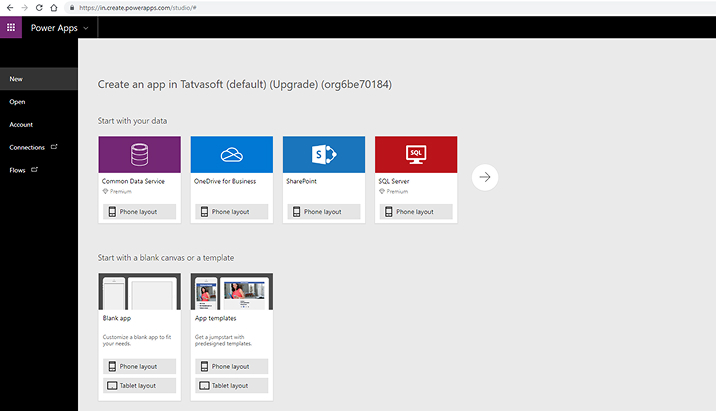
Task: Click the browser forward arrow
Action: point(24,8)
